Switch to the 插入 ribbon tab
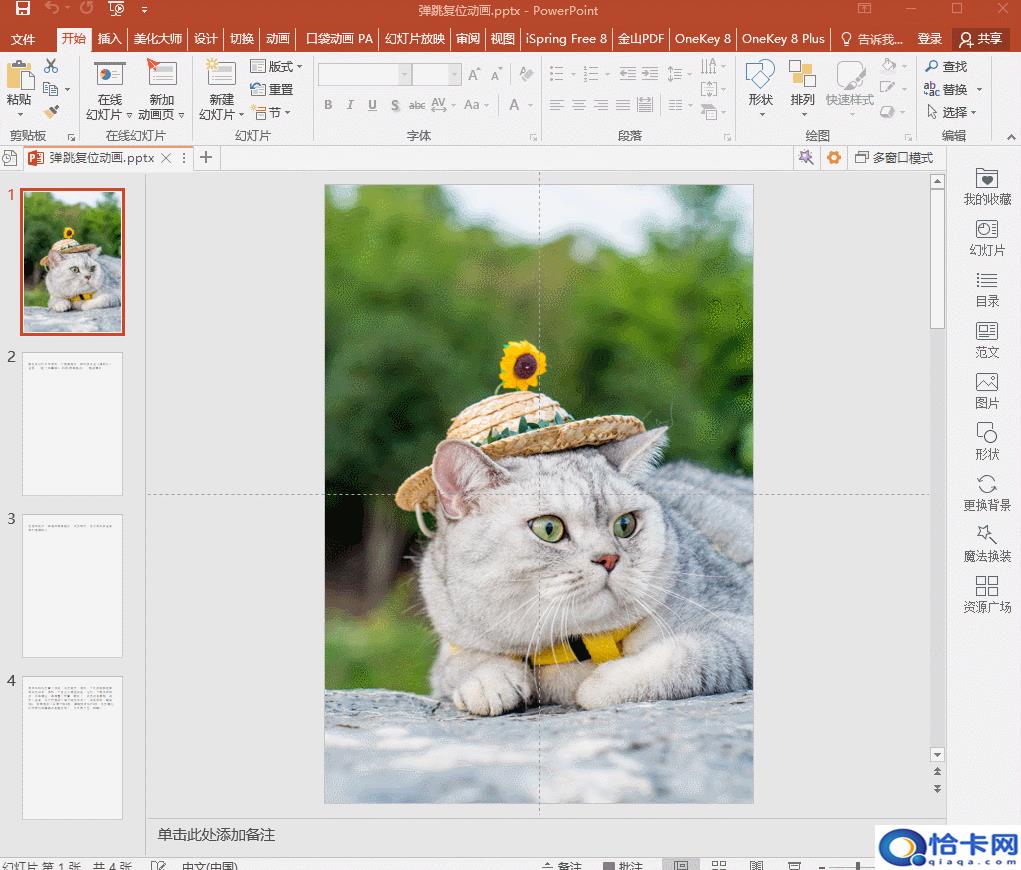Screen dimensions: 1021x870 pyautogui.click(x=109, y=39)
